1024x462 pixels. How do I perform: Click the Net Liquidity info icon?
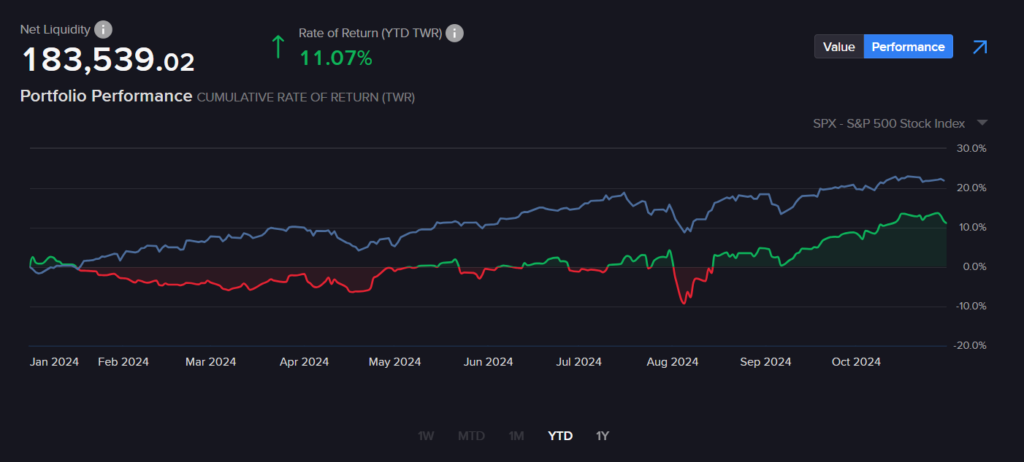click(x=104, y=29)
